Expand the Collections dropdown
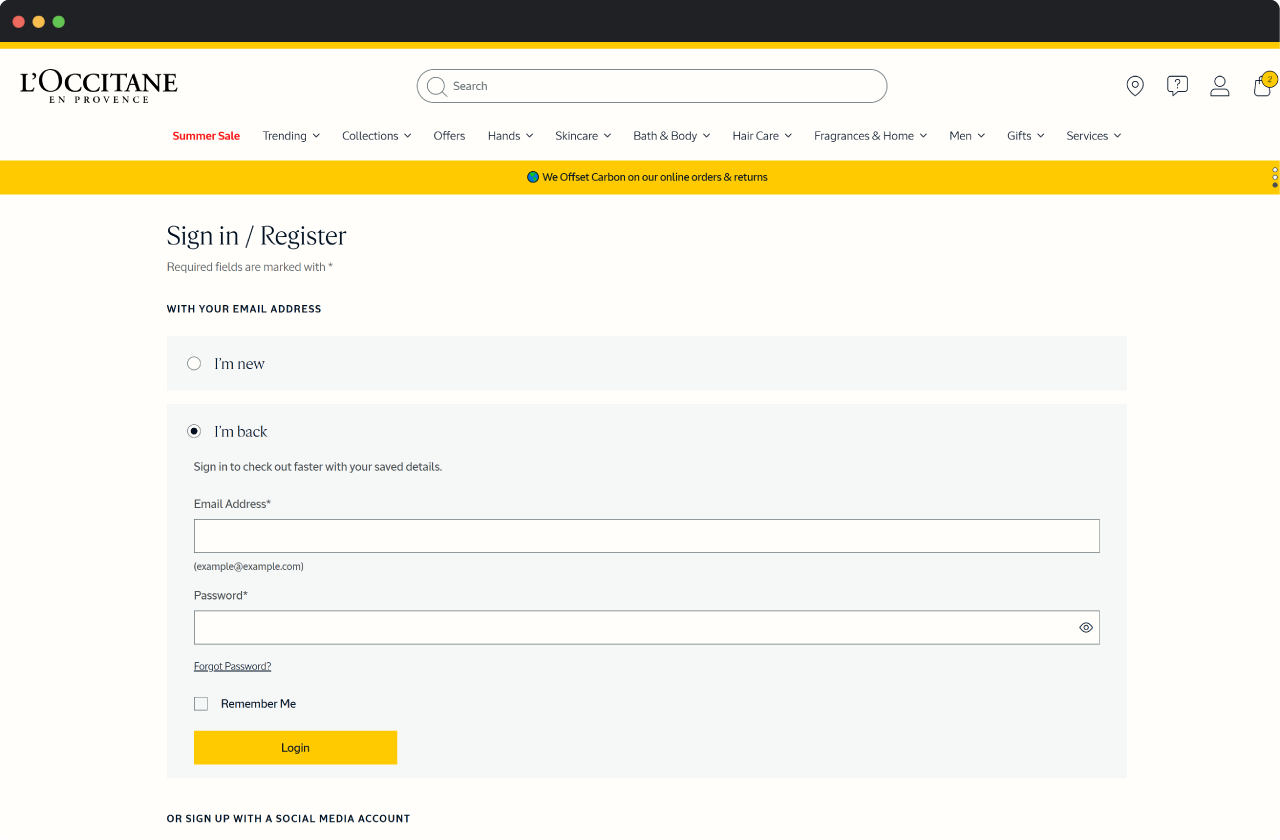This screenshot has height=840, width=1280. tap(376, 135)
